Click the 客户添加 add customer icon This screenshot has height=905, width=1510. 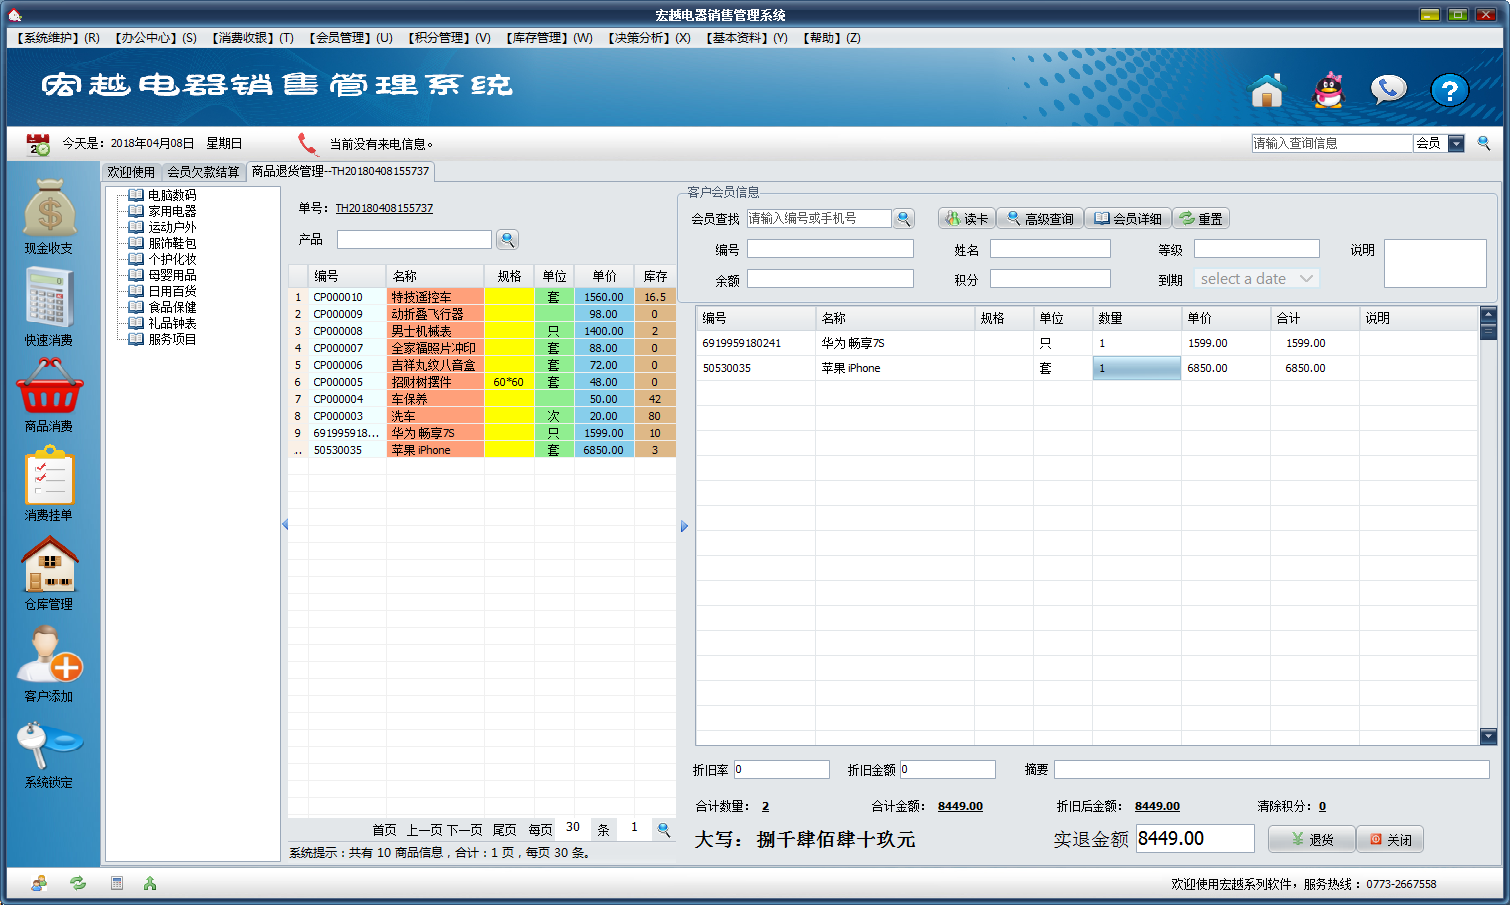[x=49, y=655]
